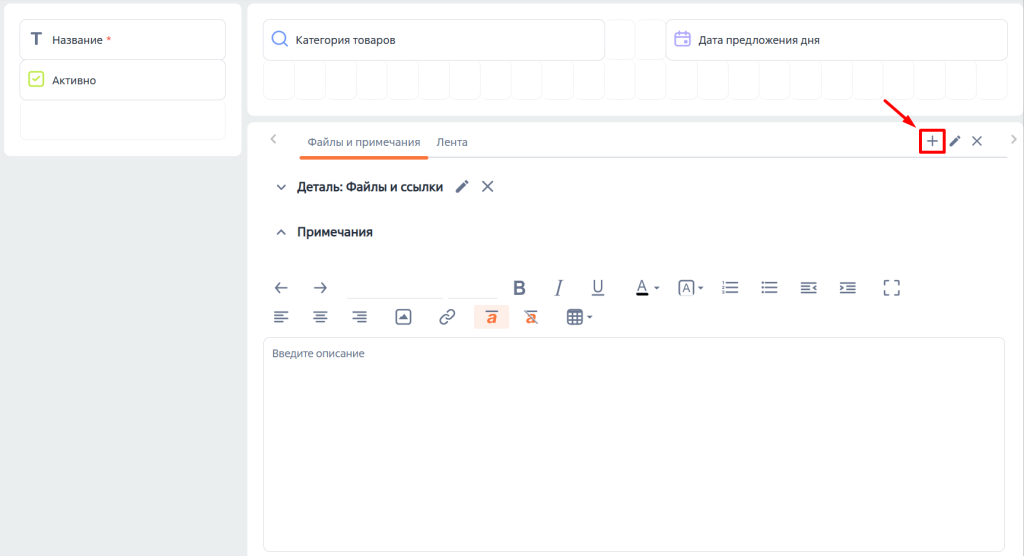Switch to the Лента tab
Image resolution: width=1024 pixels, height=556 pixels.
click(x=452, y=142)
